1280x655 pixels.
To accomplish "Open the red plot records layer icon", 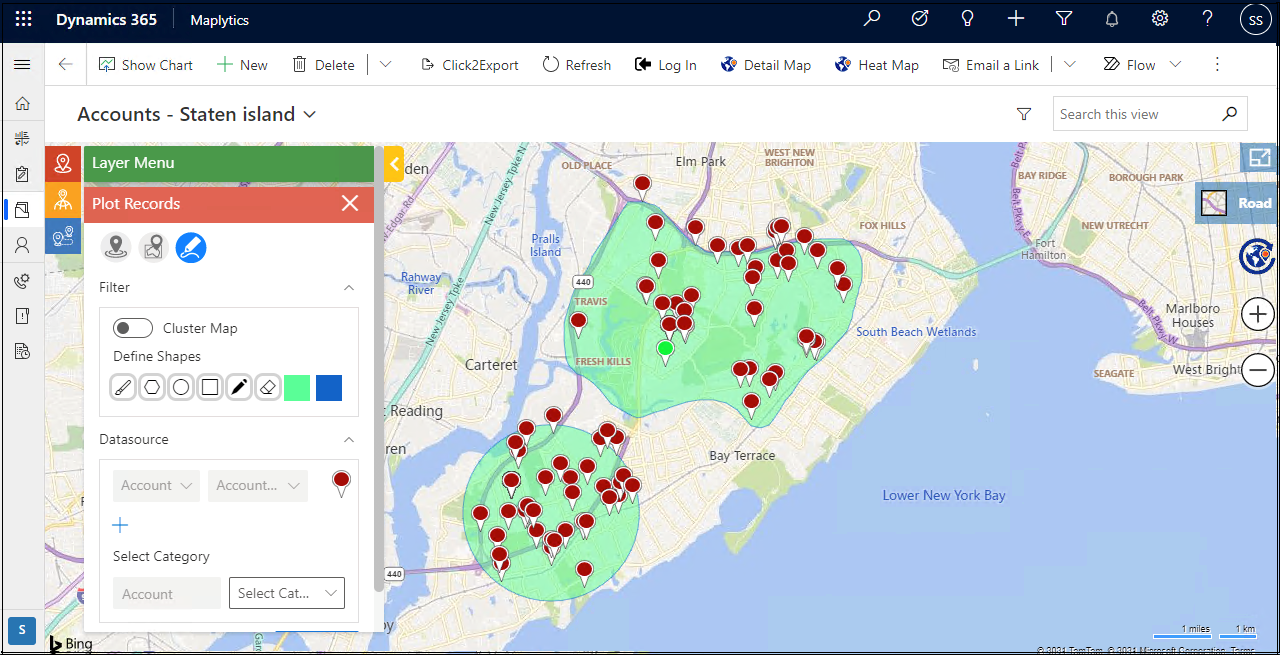I will click(x=63, y=163).
